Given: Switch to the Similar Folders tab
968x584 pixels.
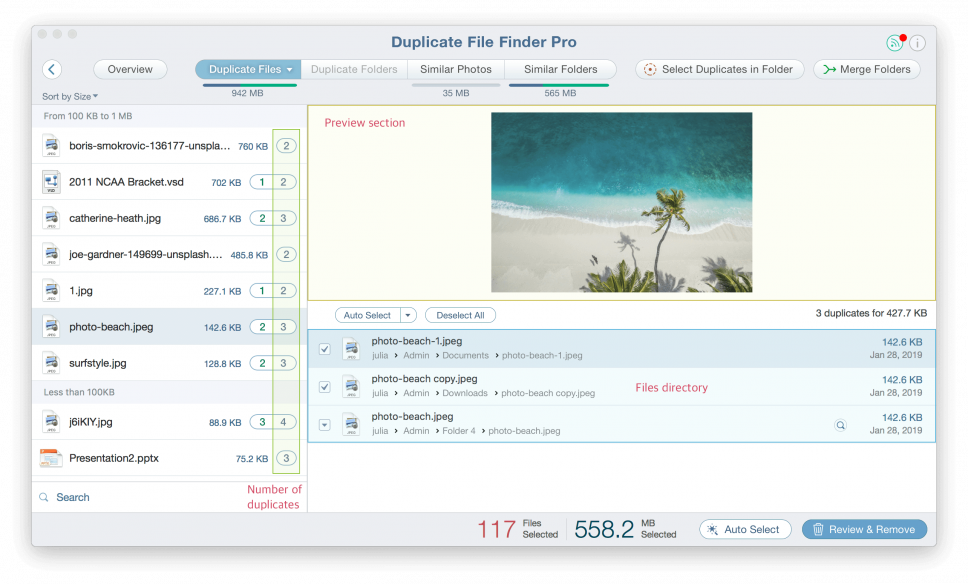Looking at the screenshot, I should (x=560, y=69).
